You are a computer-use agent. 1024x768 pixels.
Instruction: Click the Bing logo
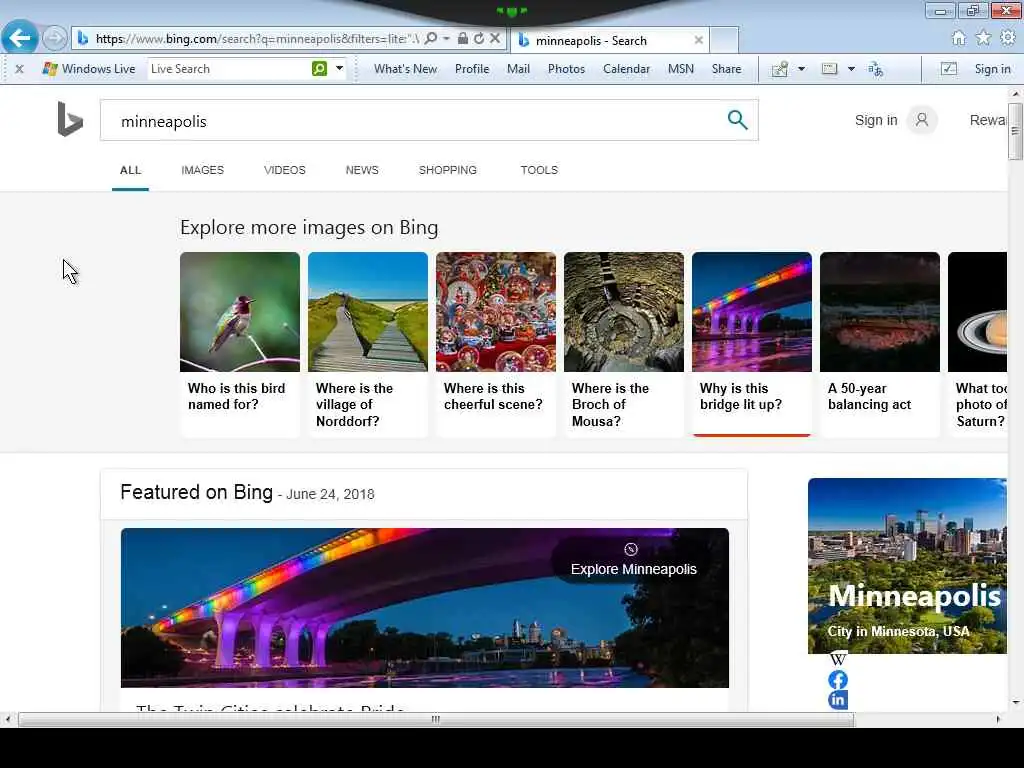[x=70, y=120]
